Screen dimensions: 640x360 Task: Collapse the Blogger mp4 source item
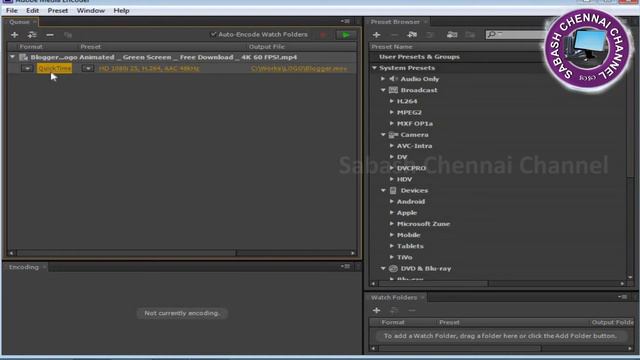pyautogui.click(x=12, y=57)
